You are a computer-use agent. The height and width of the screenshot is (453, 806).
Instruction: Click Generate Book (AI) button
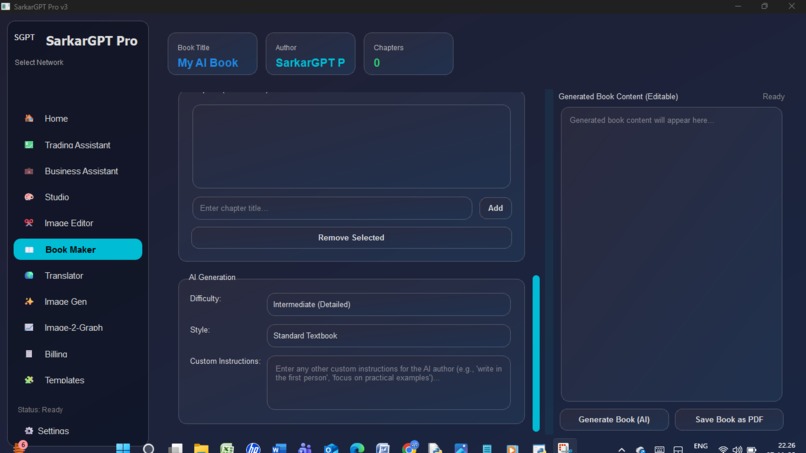point(614,420)
